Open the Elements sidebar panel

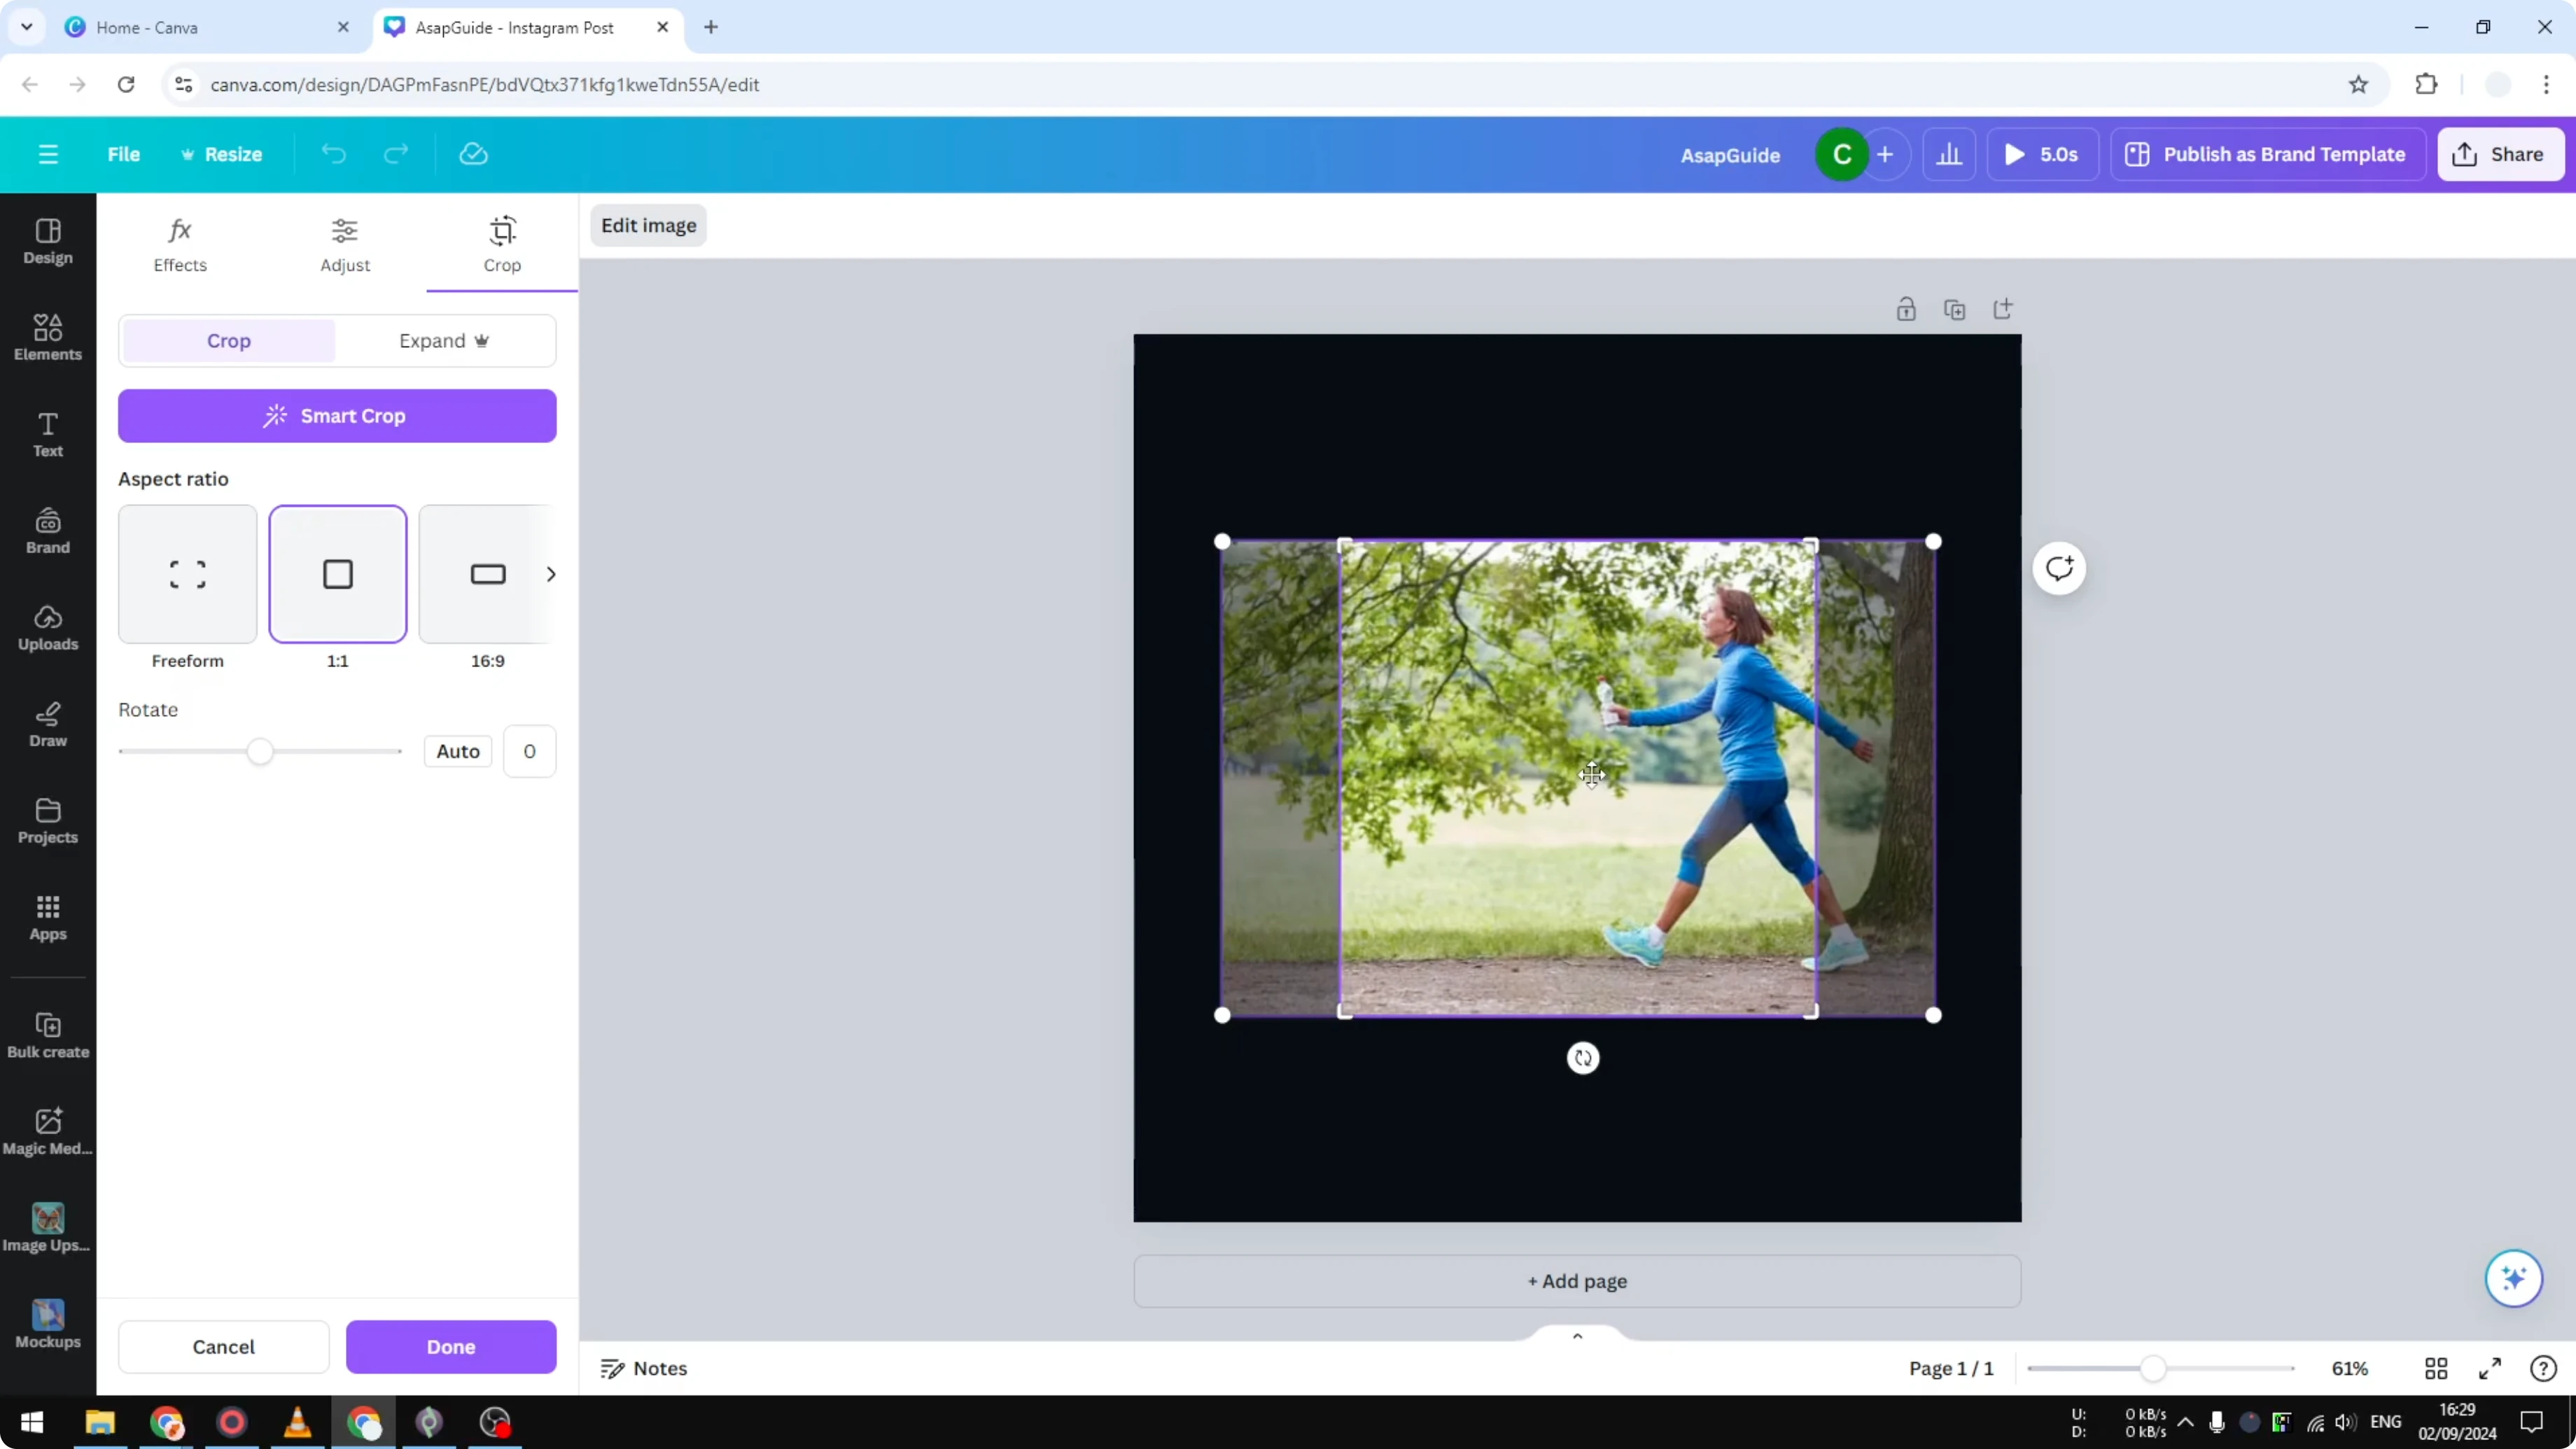pyautogui.click(x=48, y=338)
